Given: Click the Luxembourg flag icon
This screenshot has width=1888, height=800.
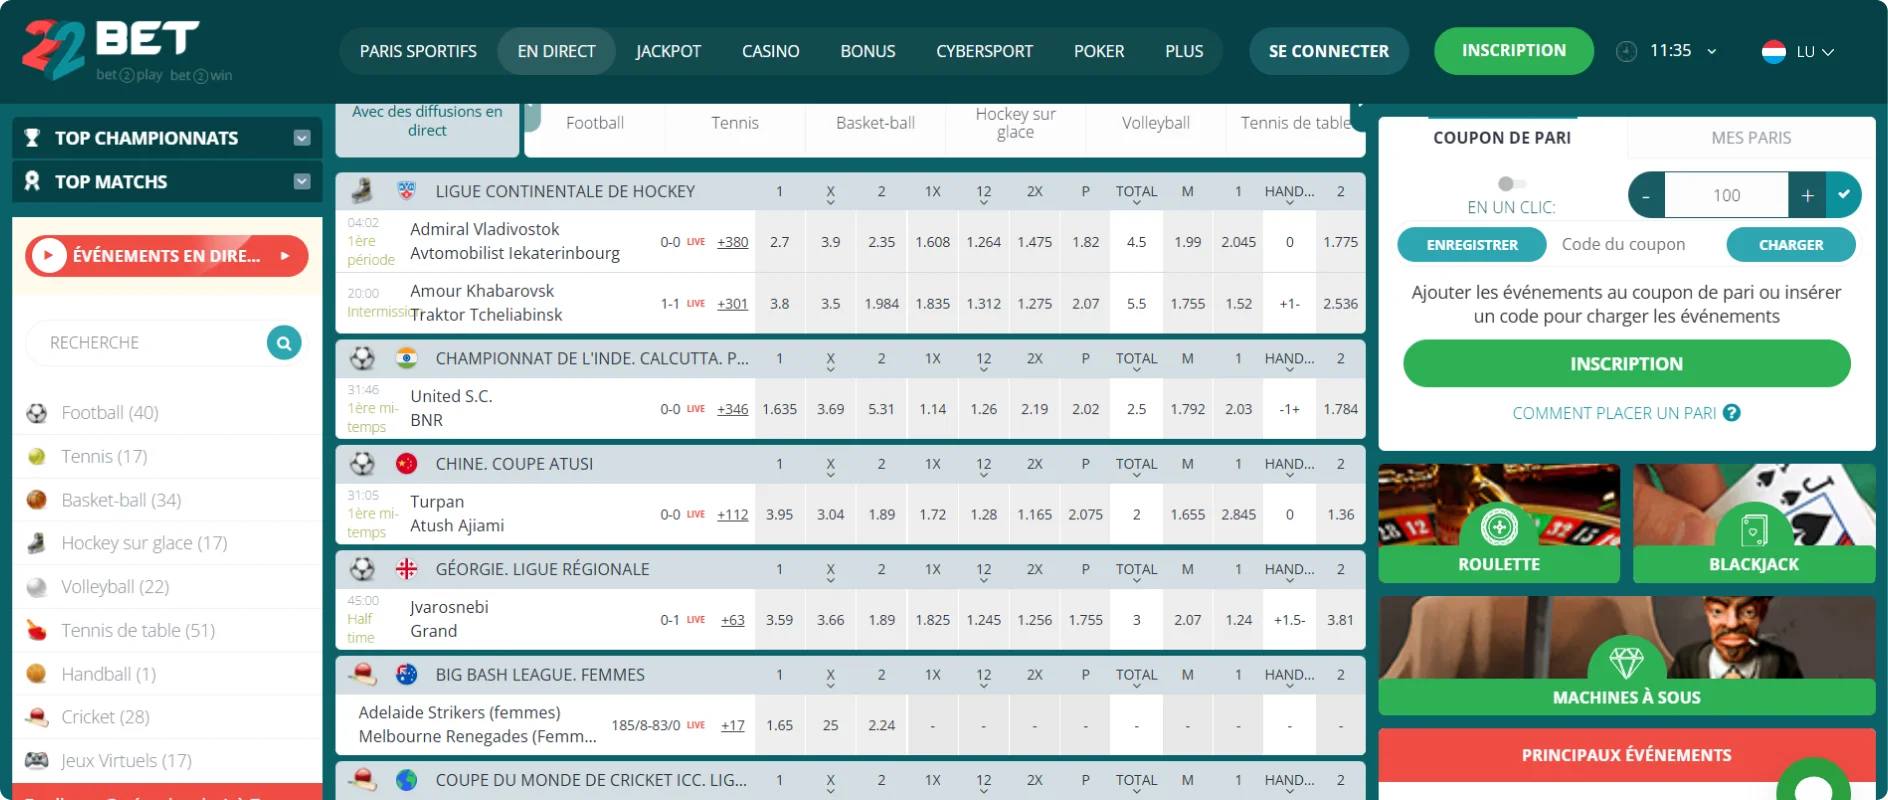Looking at the screenshot, I should click(1774, 52).
